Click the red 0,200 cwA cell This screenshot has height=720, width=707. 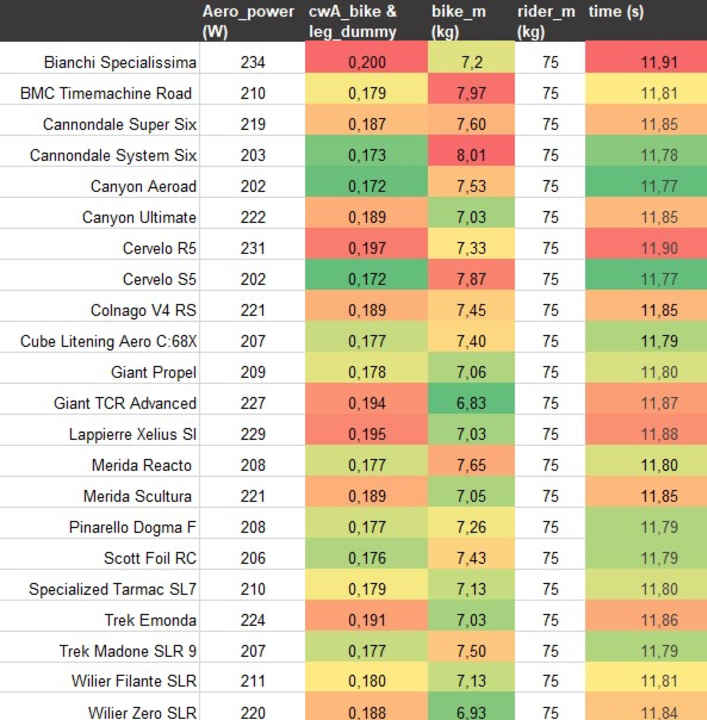[367, 62]
